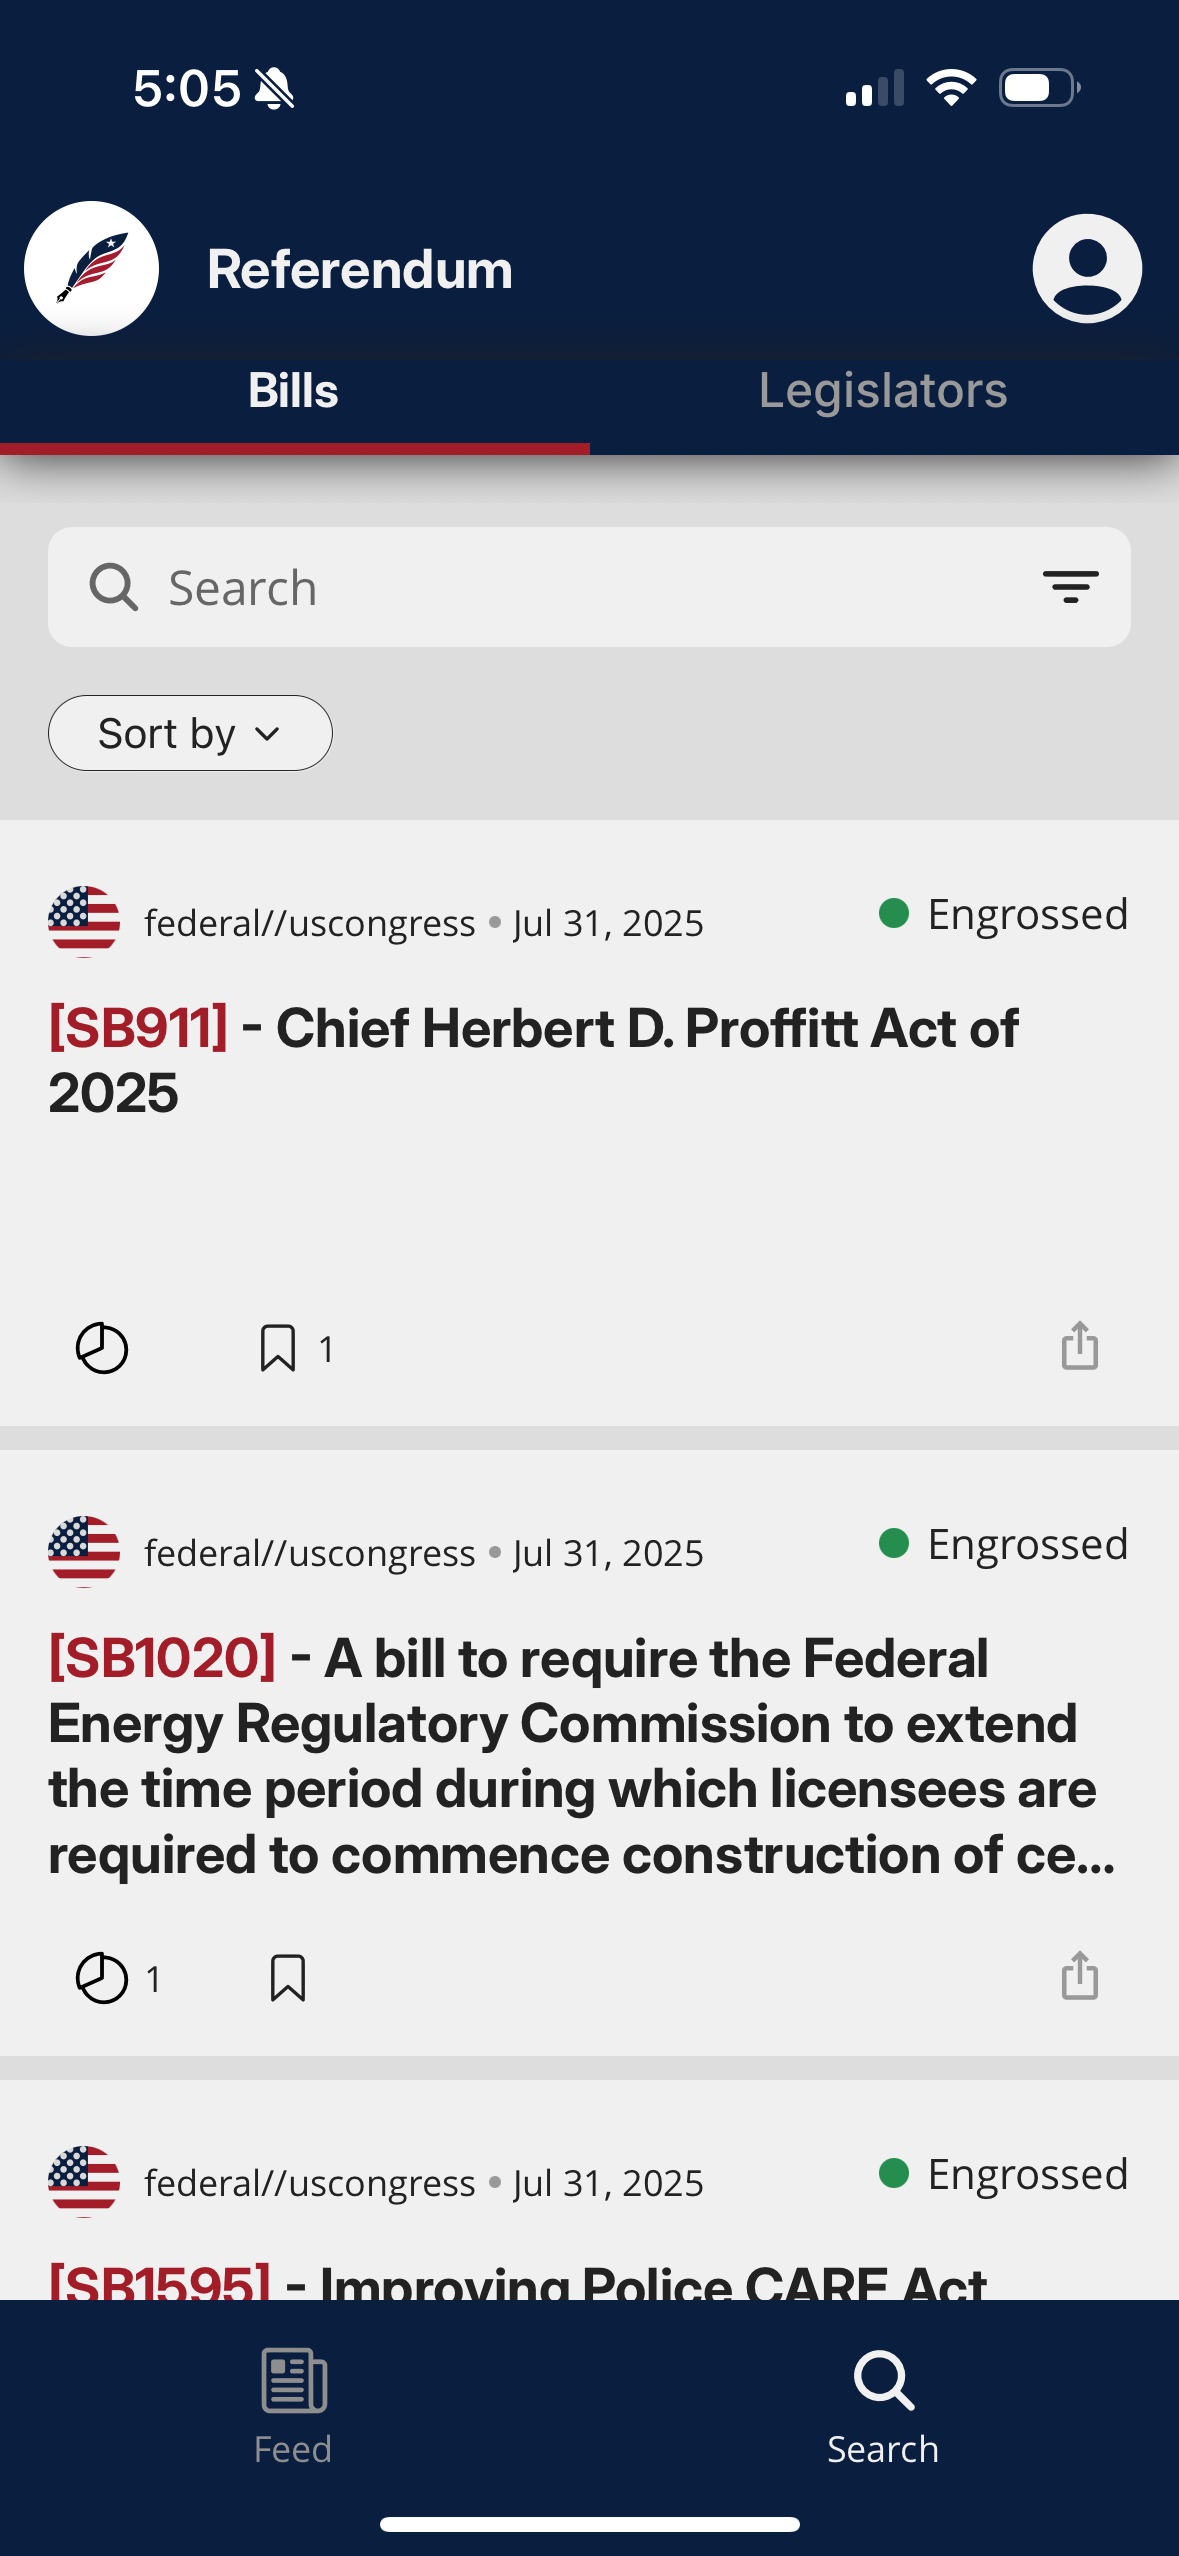
Task: Open the user profile icon
Action: (1087, 268)
